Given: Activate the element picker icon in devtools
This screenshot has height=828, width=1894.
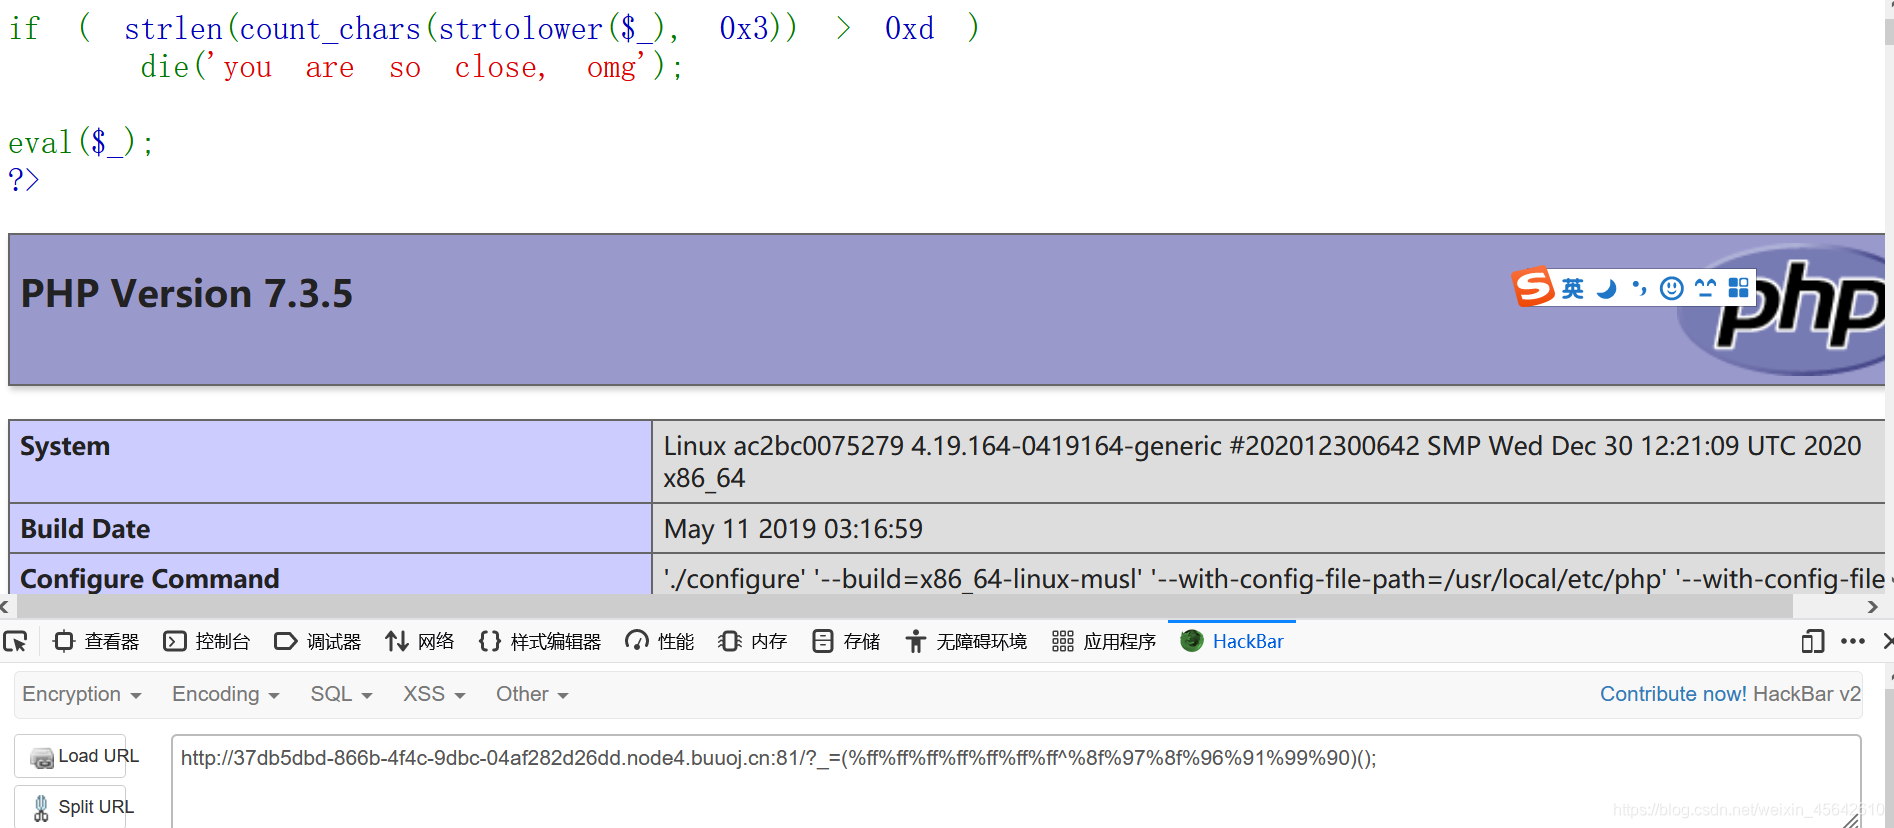Looking at the screenshot, I should coord(15,641).
